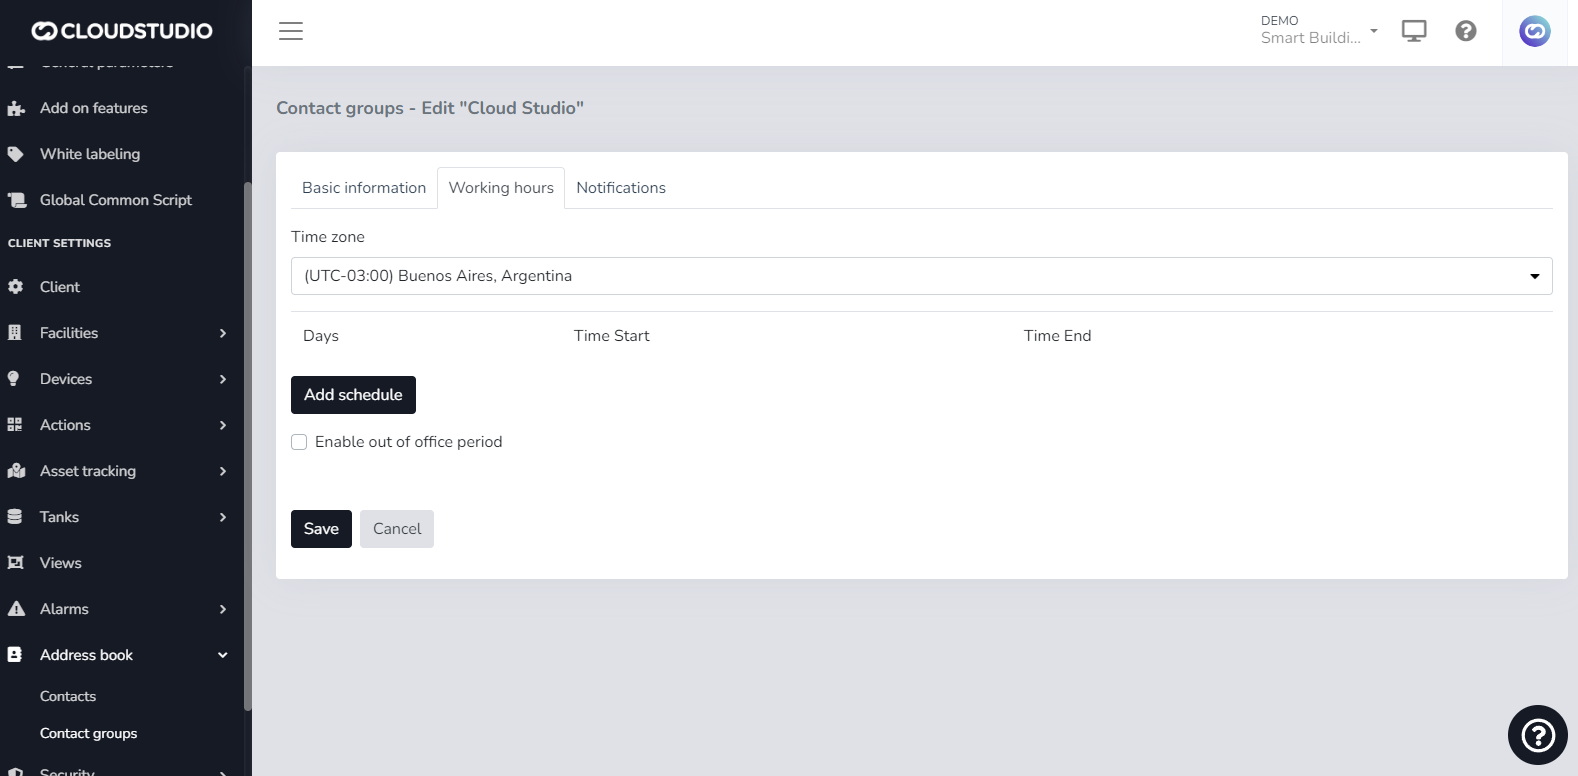Open the DEMO Smart Building client selector
Image resolution: width=1578 pixels, height=776 pixels.
1318,30
